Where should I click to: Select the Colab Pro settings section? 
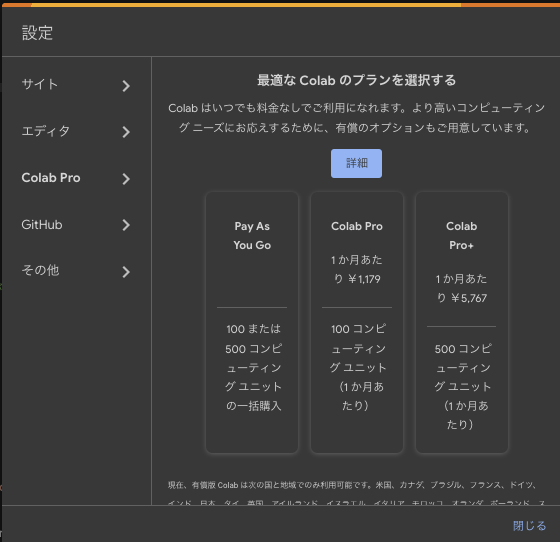point(76,178)
